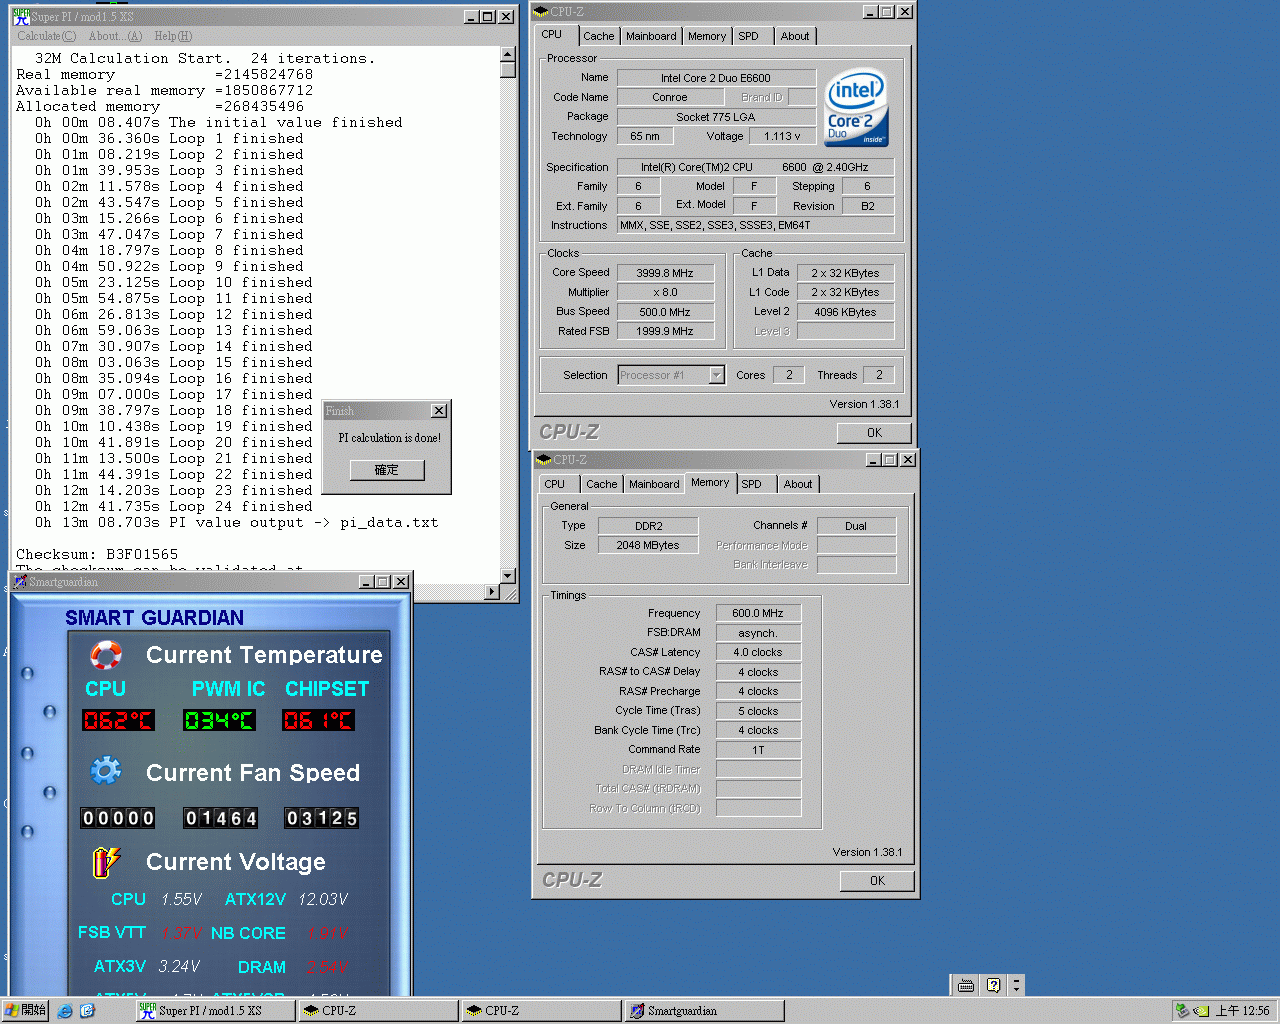This screenshot has height=1024, width=1280.
Task: Click the CPU Name field Intel Core 2 Duo E6600
Action: point(716,78)
